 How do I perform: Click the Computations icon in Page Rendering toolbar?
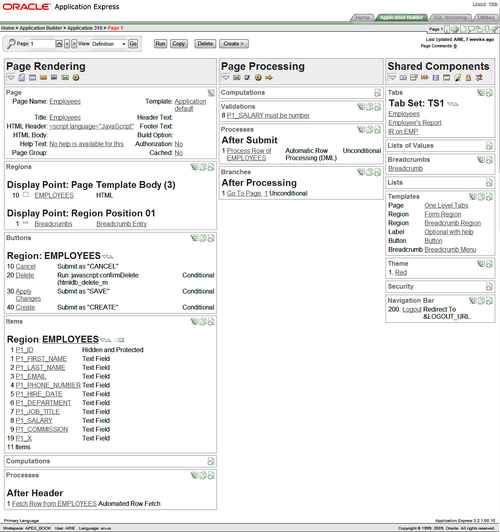click(x=65, y=78)
